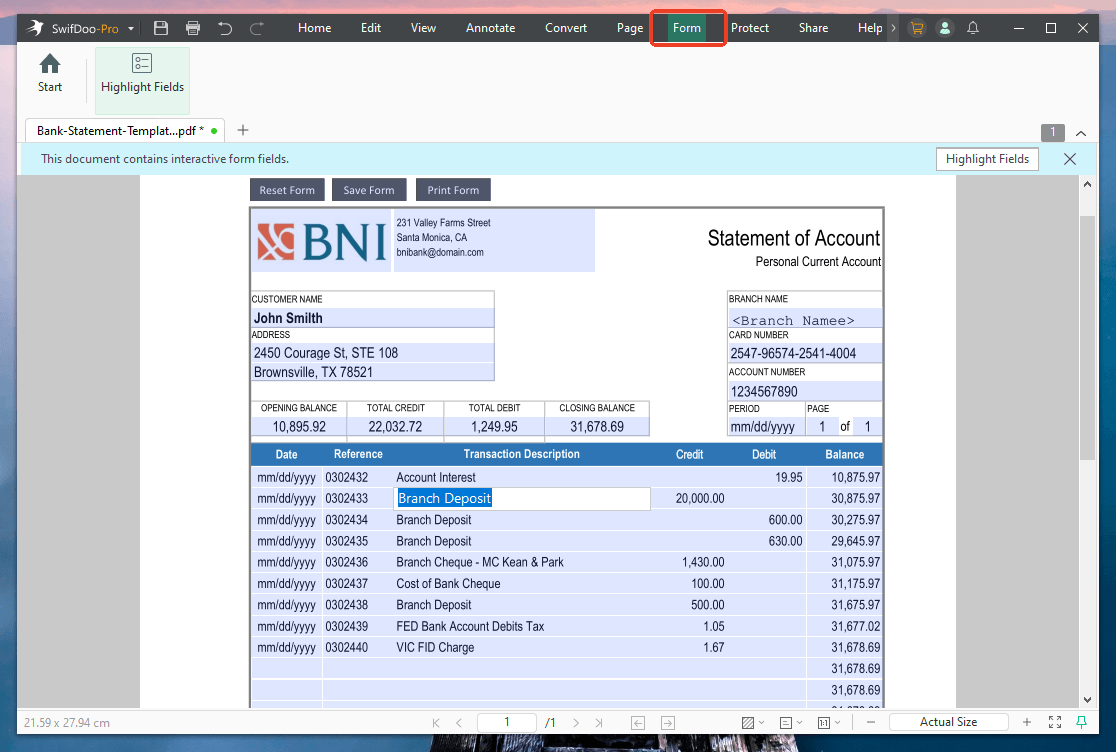This screenshot has width=1116, height=752.
Task: Click the John Smilth customer name field
Action: point(372,318)
